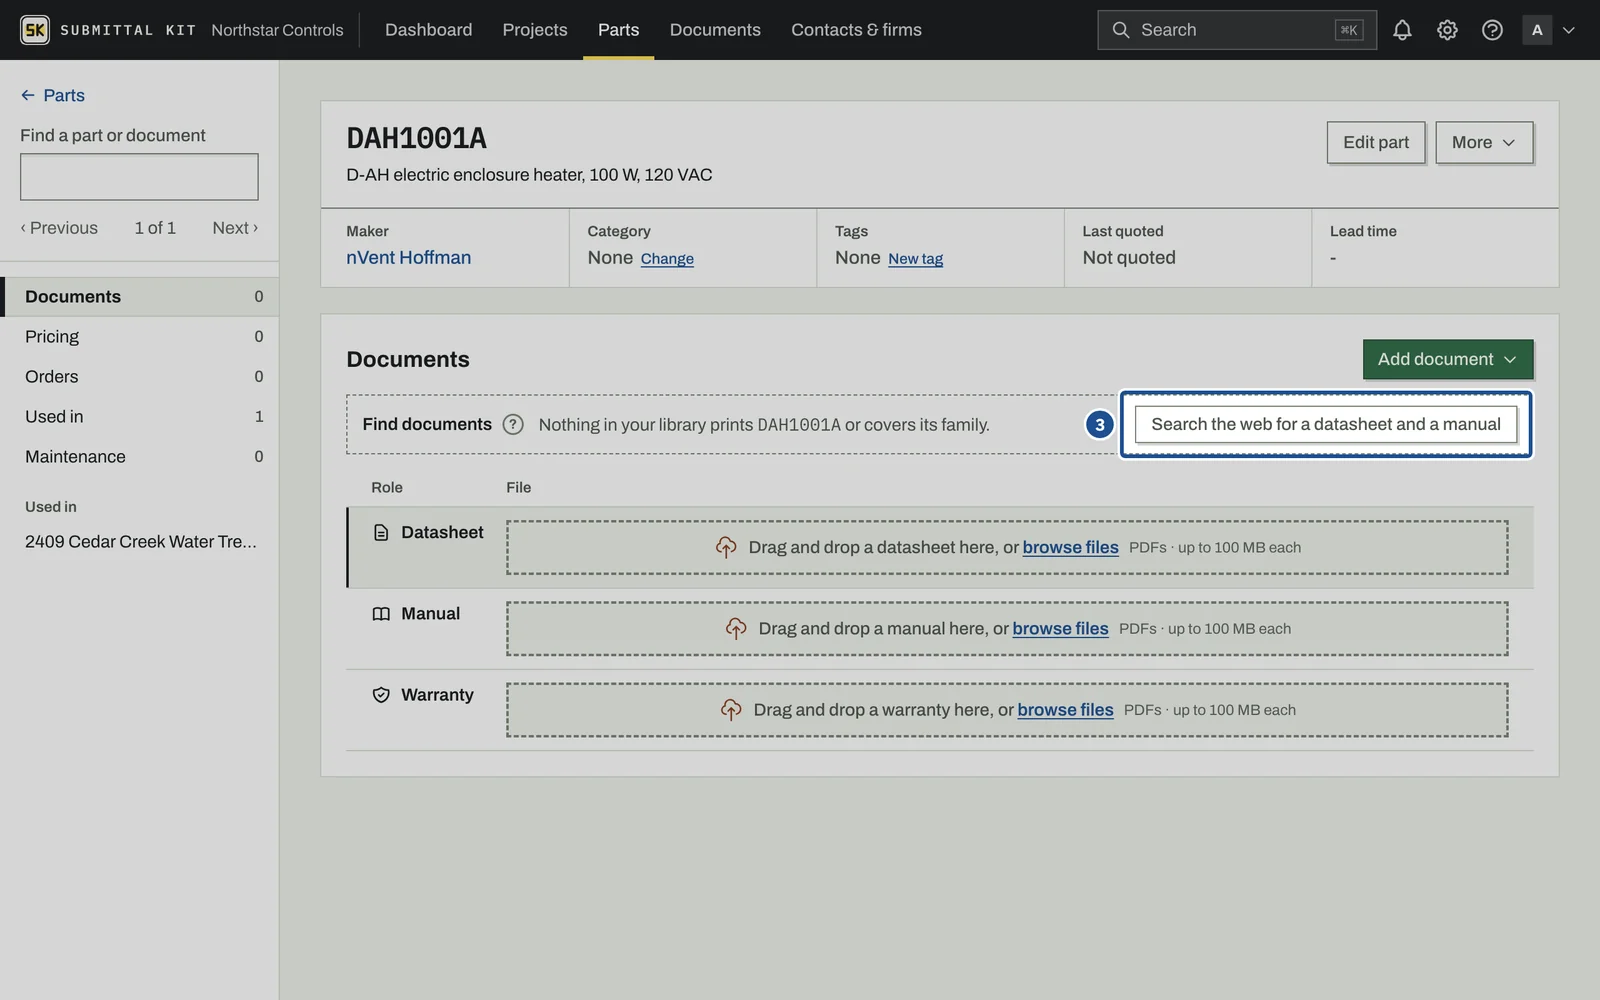Select Orders in the sidebar

click(140, 377)
